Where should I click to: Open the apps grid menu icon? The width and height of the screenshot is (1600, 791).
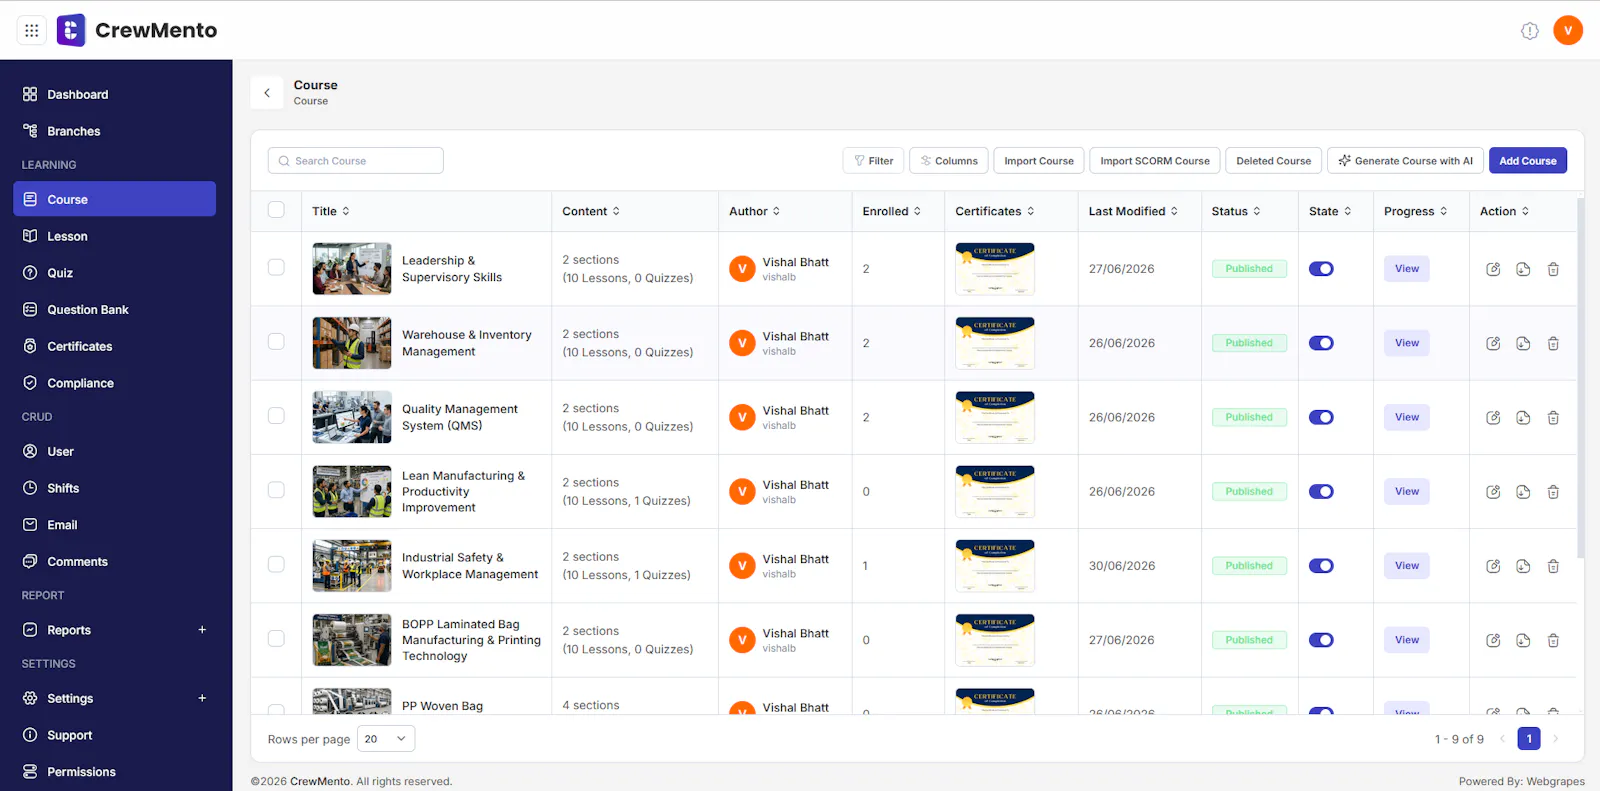32,30
